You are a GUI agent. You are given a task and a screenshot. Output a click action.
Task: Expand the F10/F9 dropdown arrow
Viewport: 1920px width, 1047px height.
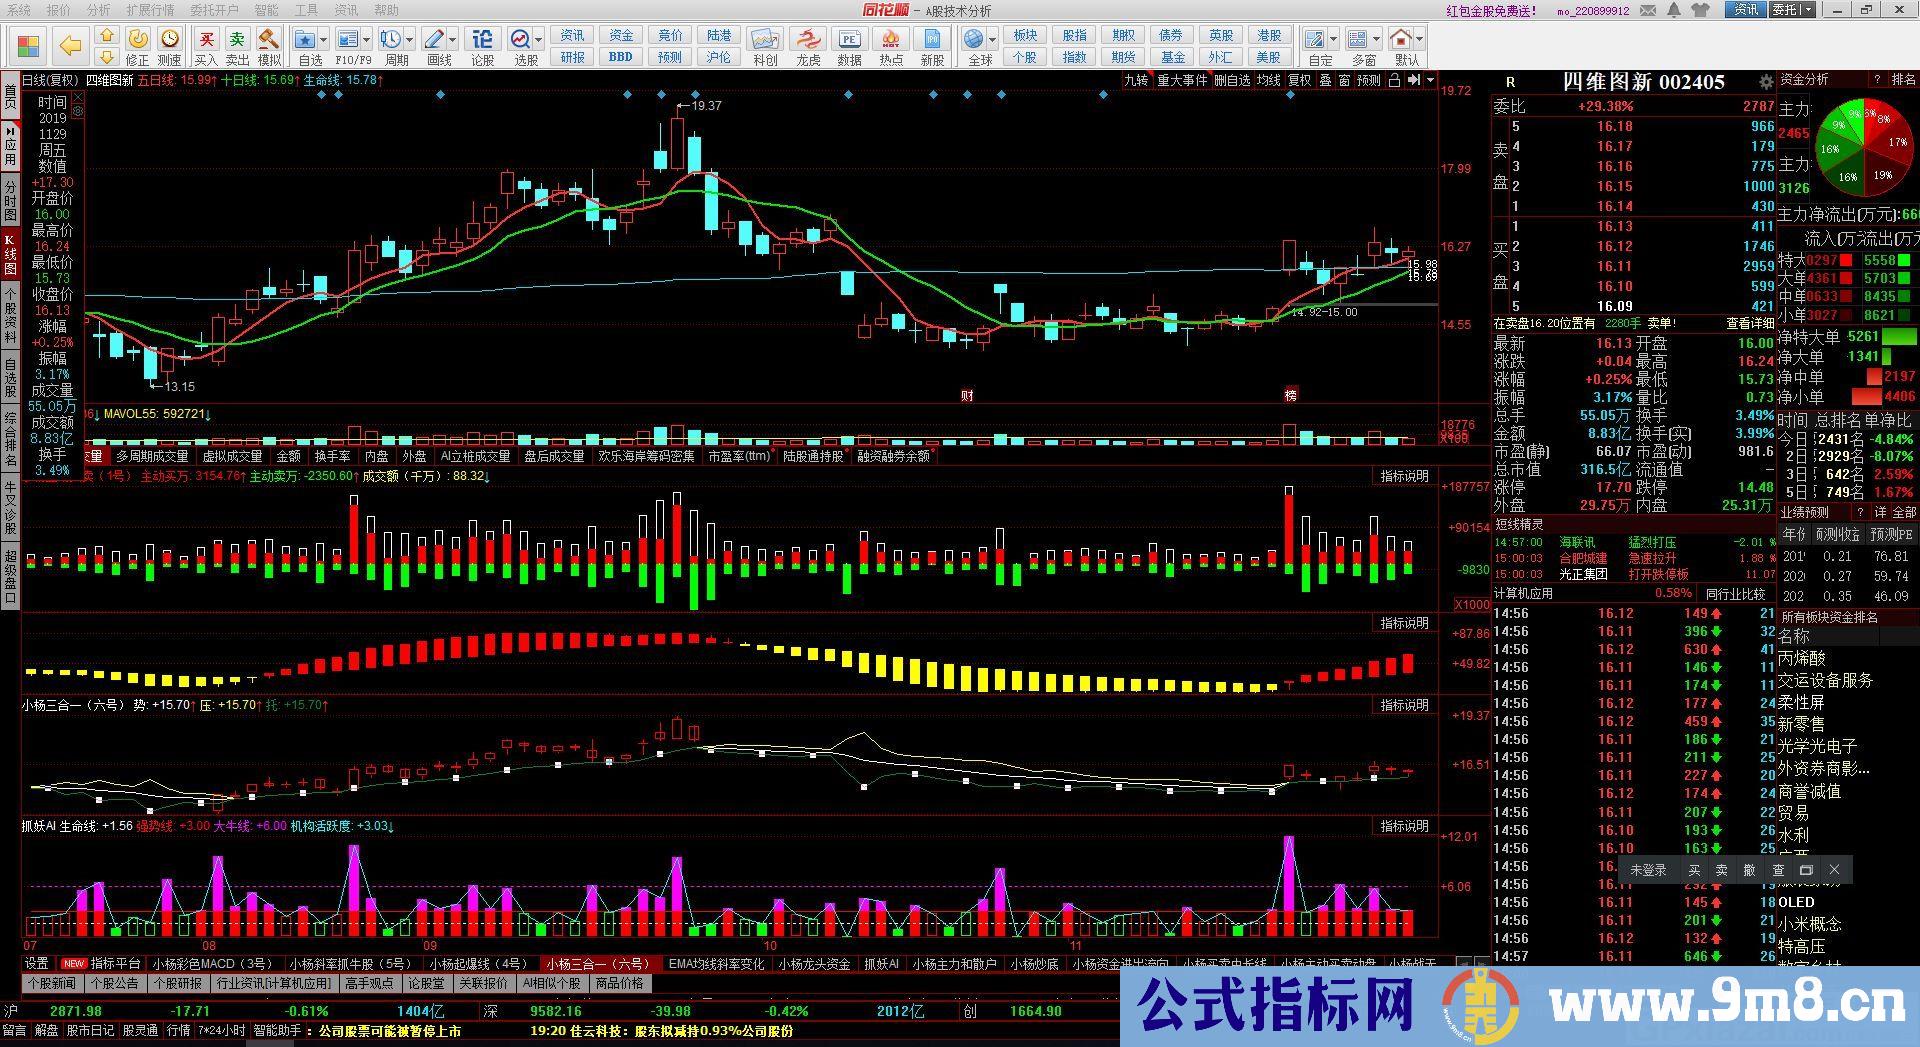click(x=366, y=40)
